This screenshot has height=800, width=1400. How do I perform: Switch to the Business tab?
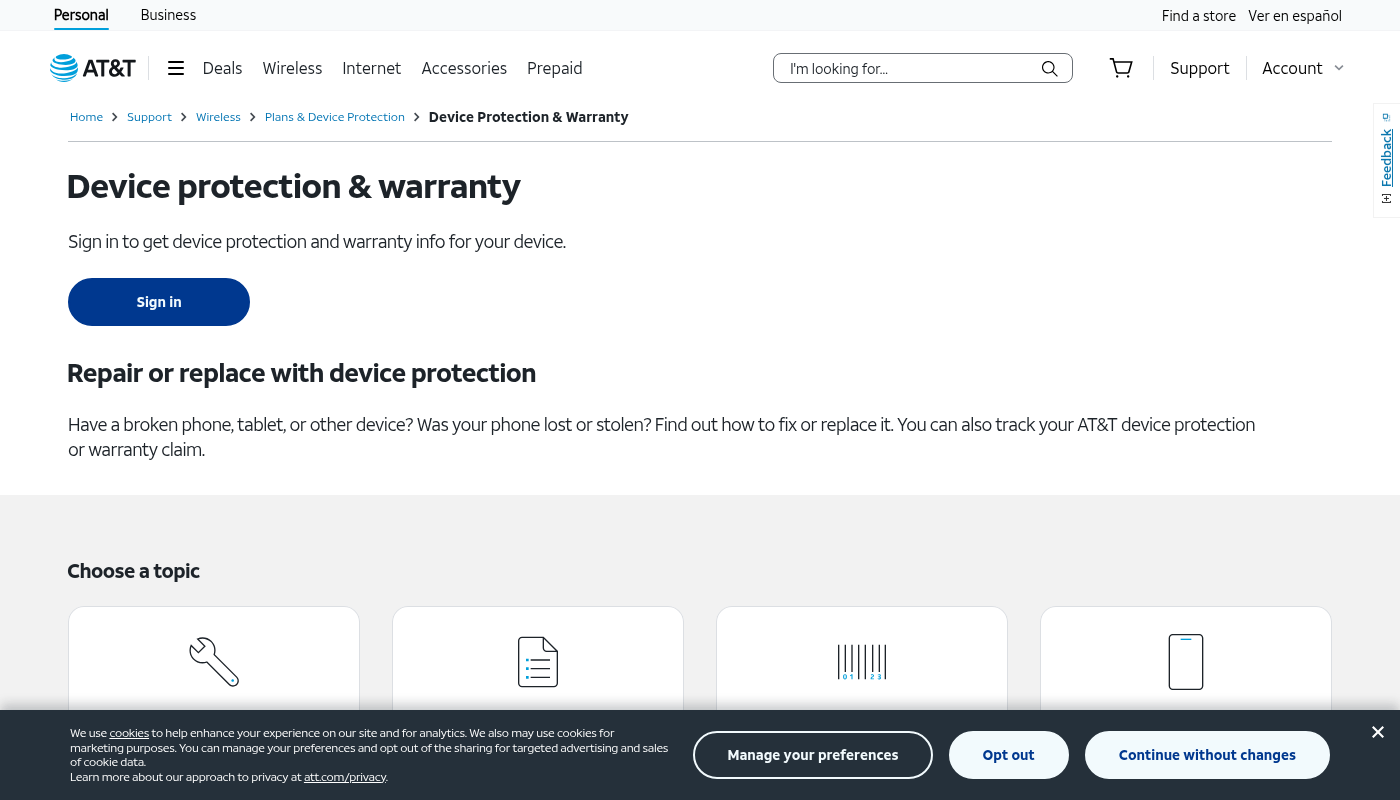(168, 15)
